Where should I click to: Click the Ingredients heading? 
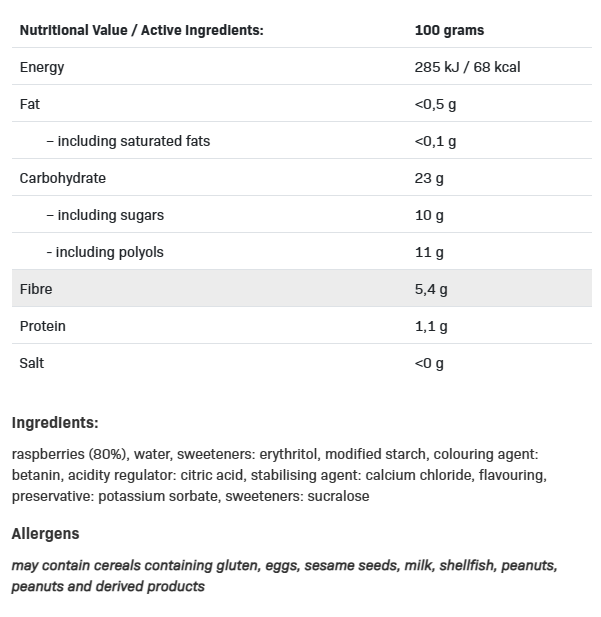click(x=55, y=423)
